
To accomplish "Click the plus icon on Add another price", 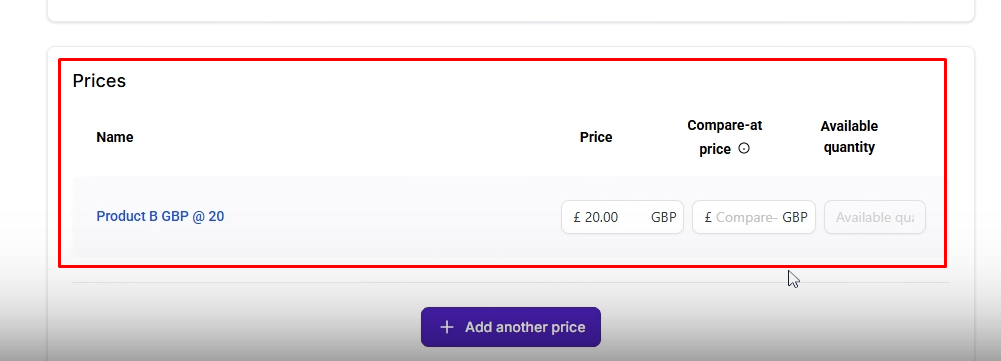I will [447, 327].
